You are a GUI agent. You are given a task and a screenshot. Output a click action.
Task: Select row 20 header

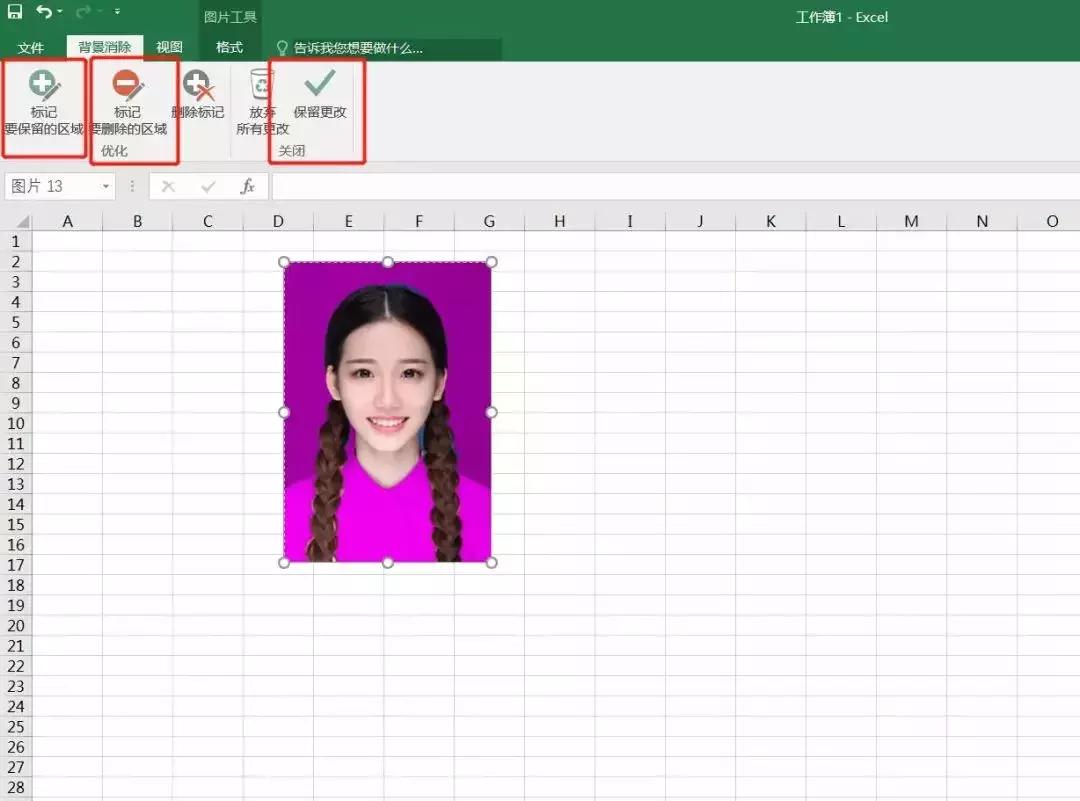[x=16, y=626]
